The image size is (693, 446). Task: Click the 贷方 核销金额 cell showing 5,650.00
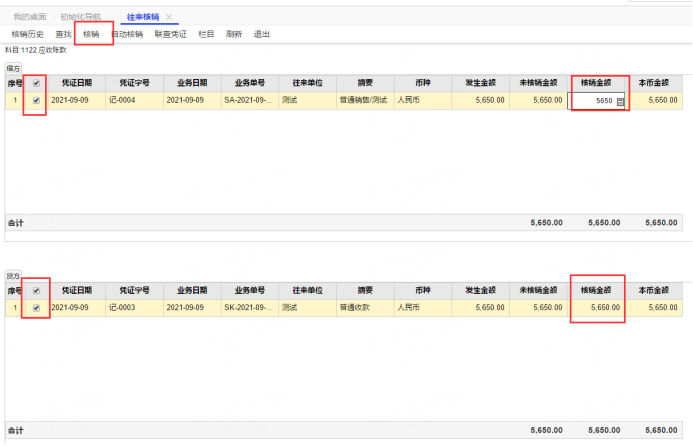pyautogui.click(x=598, y=308)
